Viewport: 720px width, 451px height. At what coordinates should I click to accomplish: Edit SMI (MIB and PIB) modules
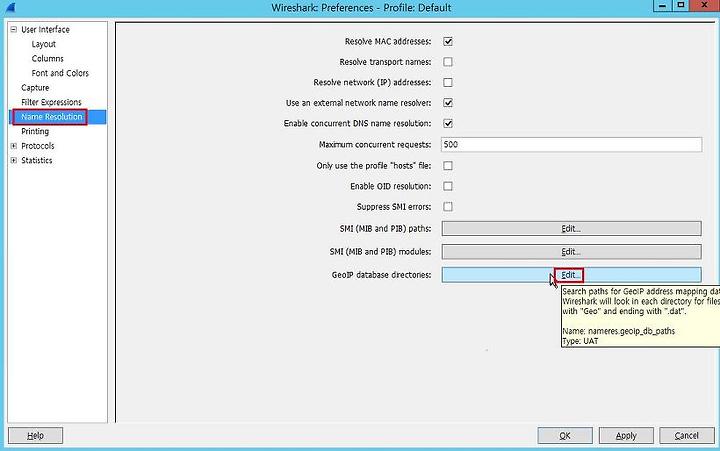point(571,252)
